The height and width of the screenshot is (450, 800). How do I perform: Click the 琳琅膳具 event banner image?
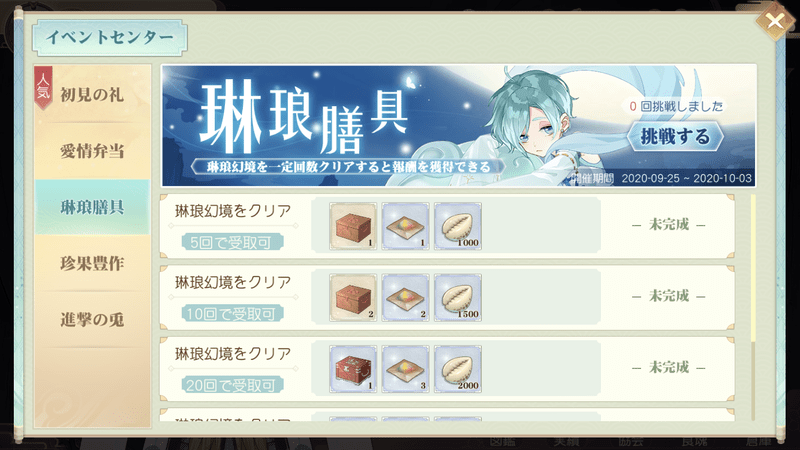point(458,126)
